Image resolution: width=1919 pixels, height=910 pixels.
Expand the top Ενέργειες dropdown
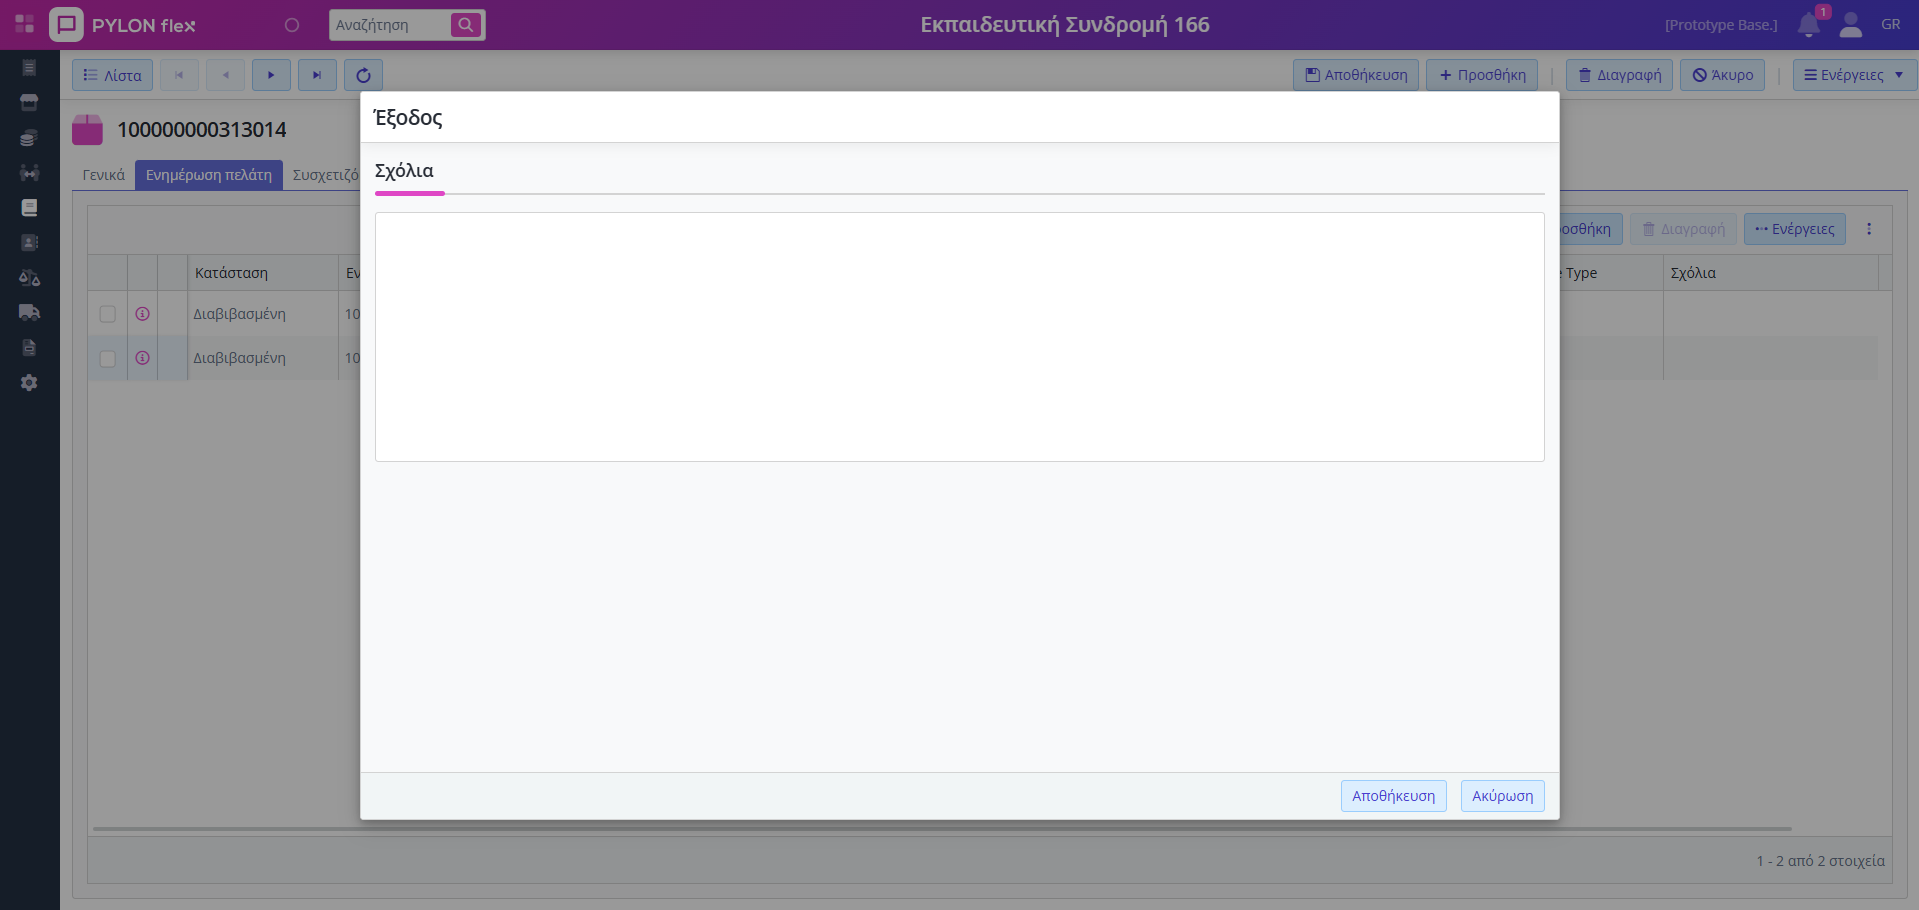[1854, 75]
